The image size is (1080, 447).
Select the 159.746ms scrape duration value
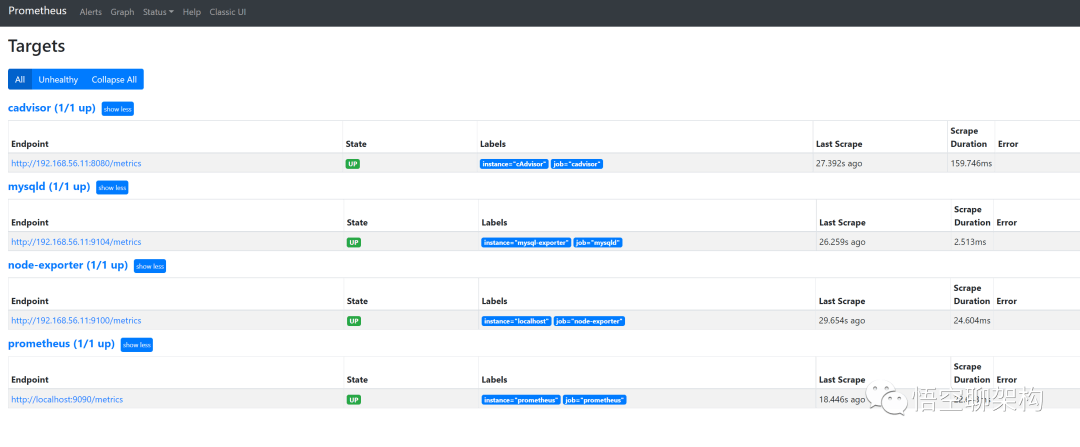[x=971, y=163]
